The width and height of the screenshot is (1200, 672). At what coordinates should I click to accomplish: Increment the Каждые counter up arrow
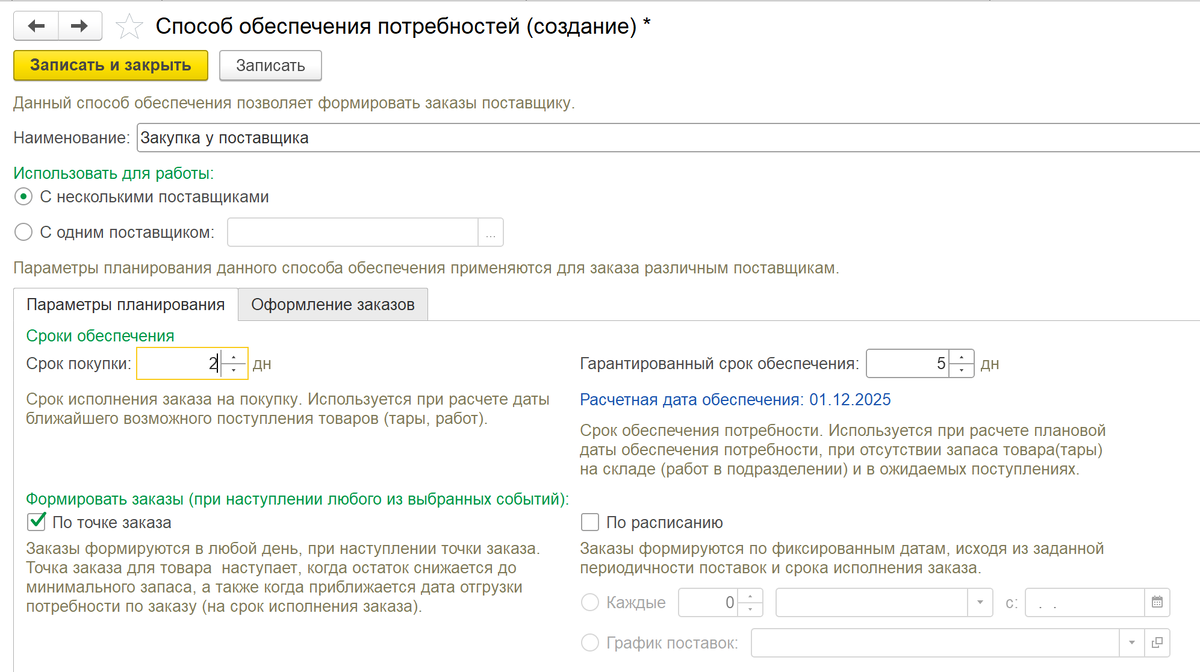[750, 596]
